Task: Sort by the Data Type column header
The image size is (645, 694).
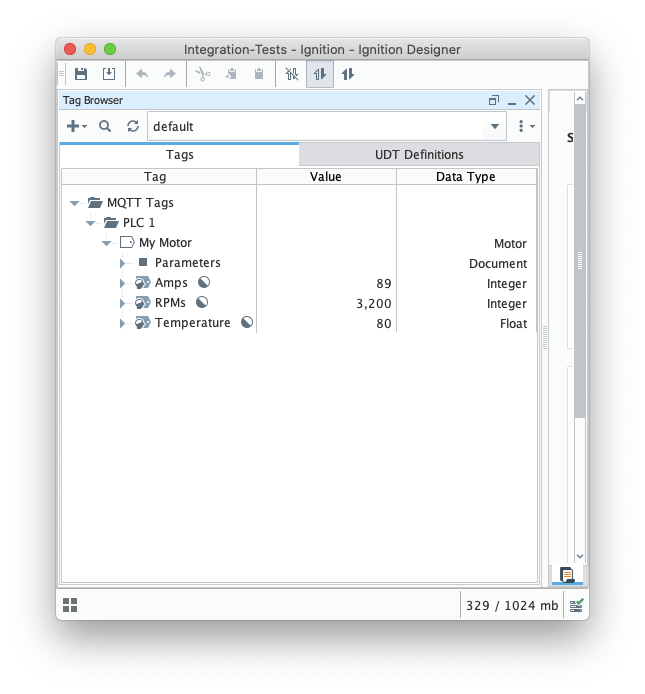Action: coord(466,177)
